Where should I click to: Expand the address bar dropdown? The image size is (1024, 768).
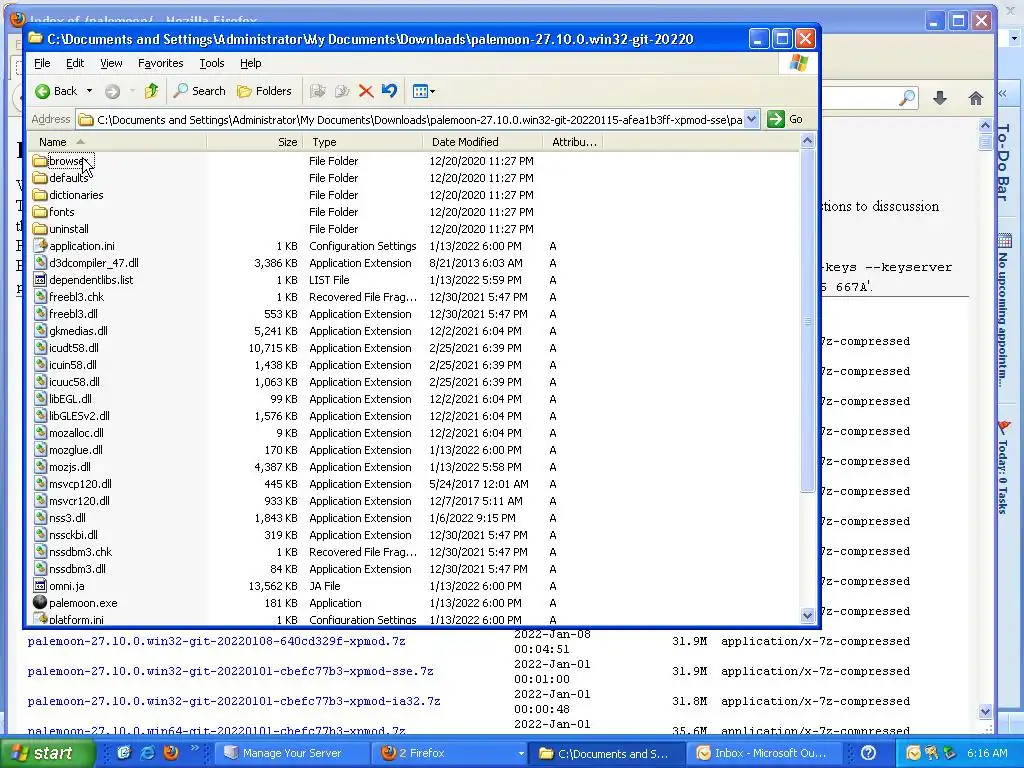point(752,120)
